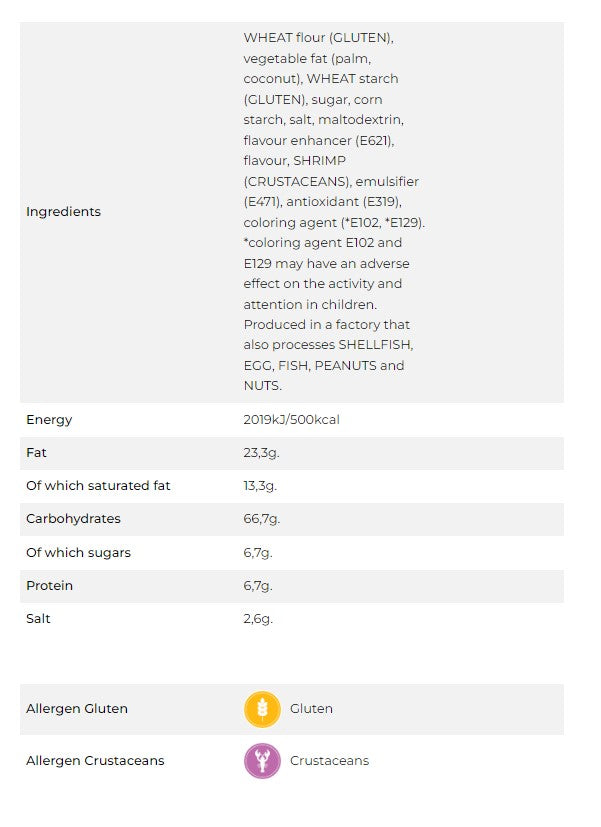Click the Protein row label
Viewport: 601px width, 827px height.
[49, 586]
